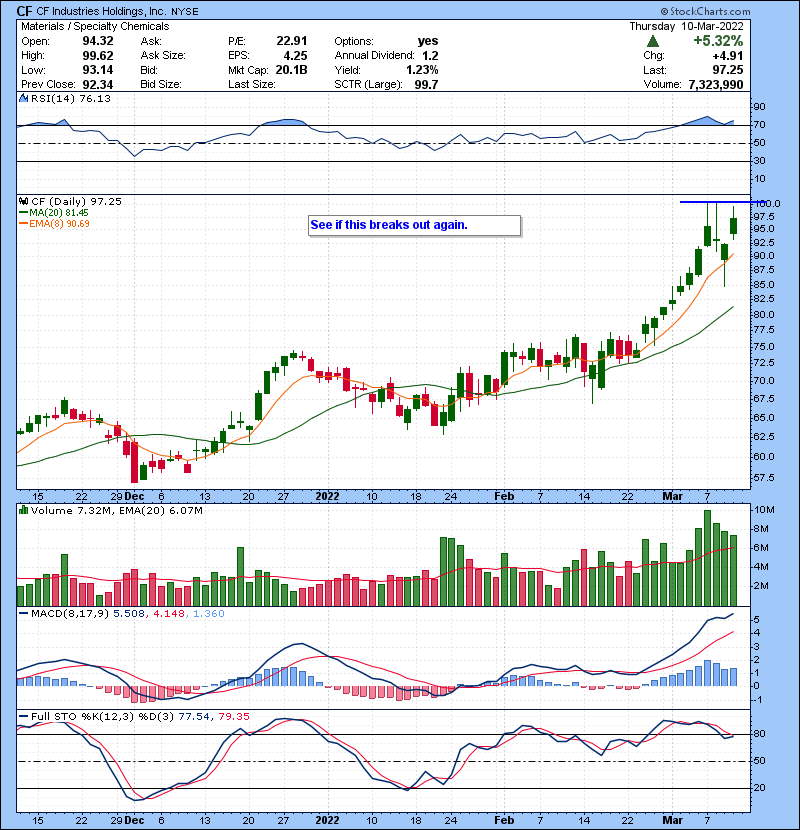800x830 pixels.
Task: Click the Volume value 7,323,990
Action: [716, 84]
